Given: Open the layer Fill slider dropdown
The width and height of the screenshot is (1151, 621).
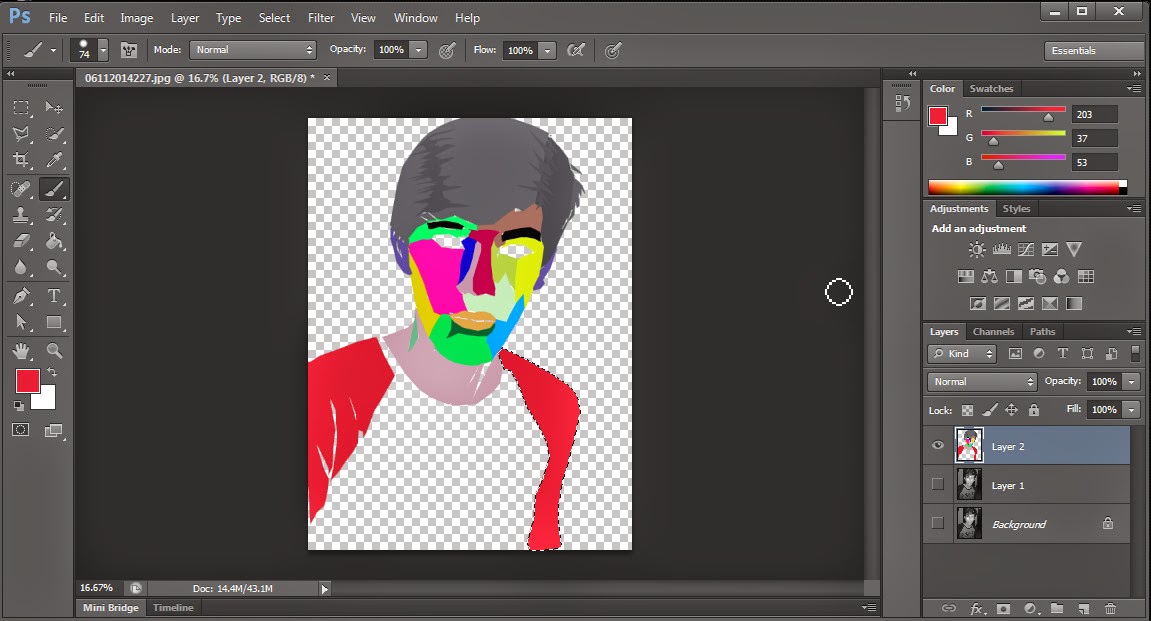Looking at the screenshot, I should [1131, 410].
